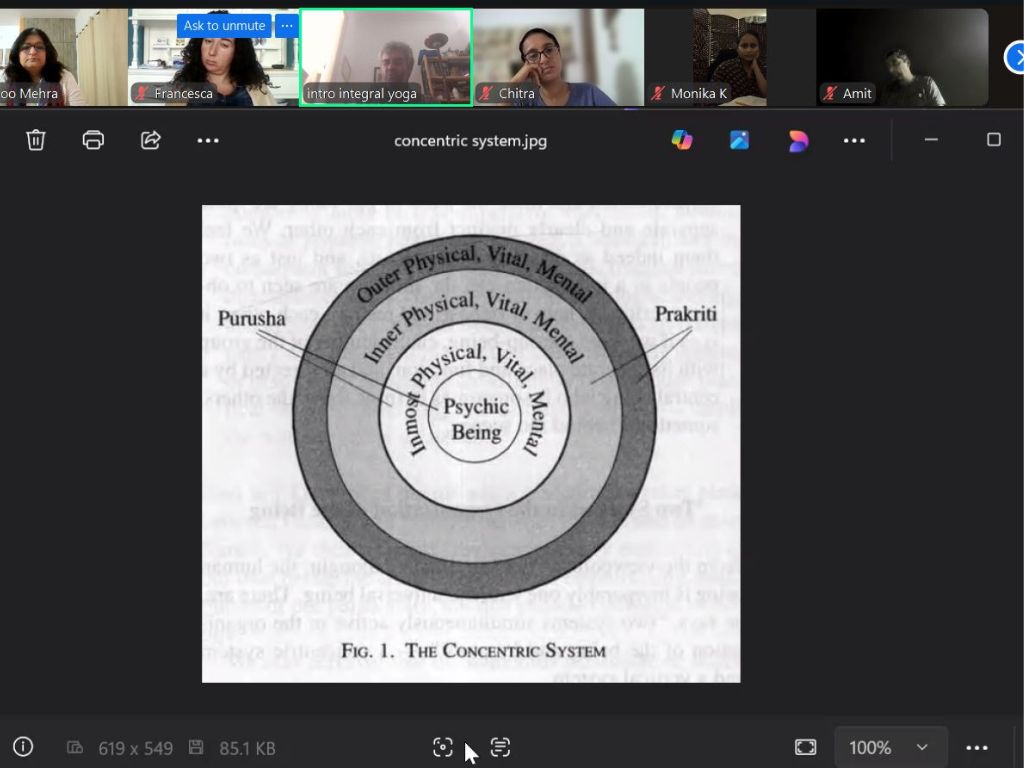The width and height of the screenshot is (1024, 768).
Task: Select the intro integral yoga video tile
Action: [386, 57]
